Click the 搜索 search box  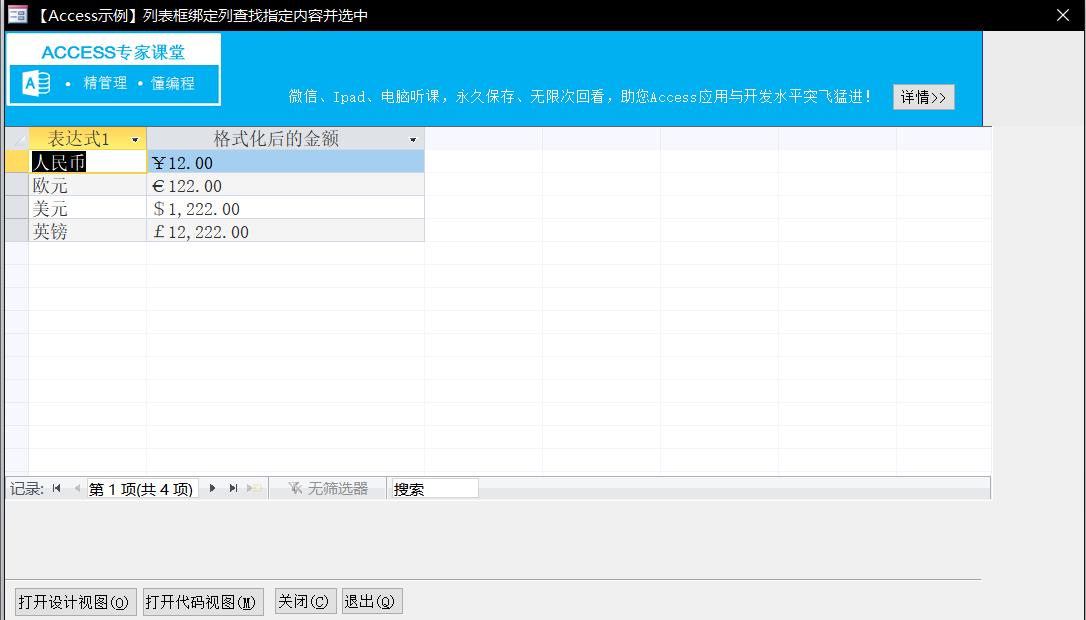[435, 489]
